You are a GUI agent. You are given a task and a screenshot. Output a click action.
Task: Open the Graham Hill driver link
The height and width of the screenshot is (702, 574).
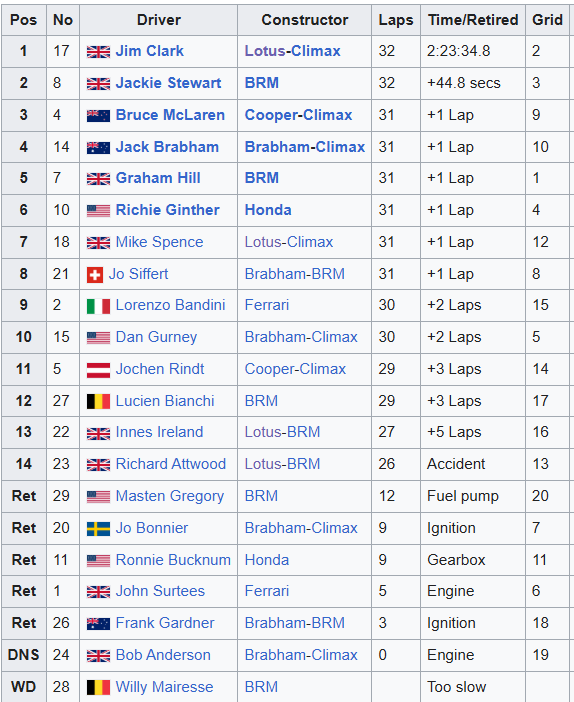pyautogui.click(x=158, y=178)
